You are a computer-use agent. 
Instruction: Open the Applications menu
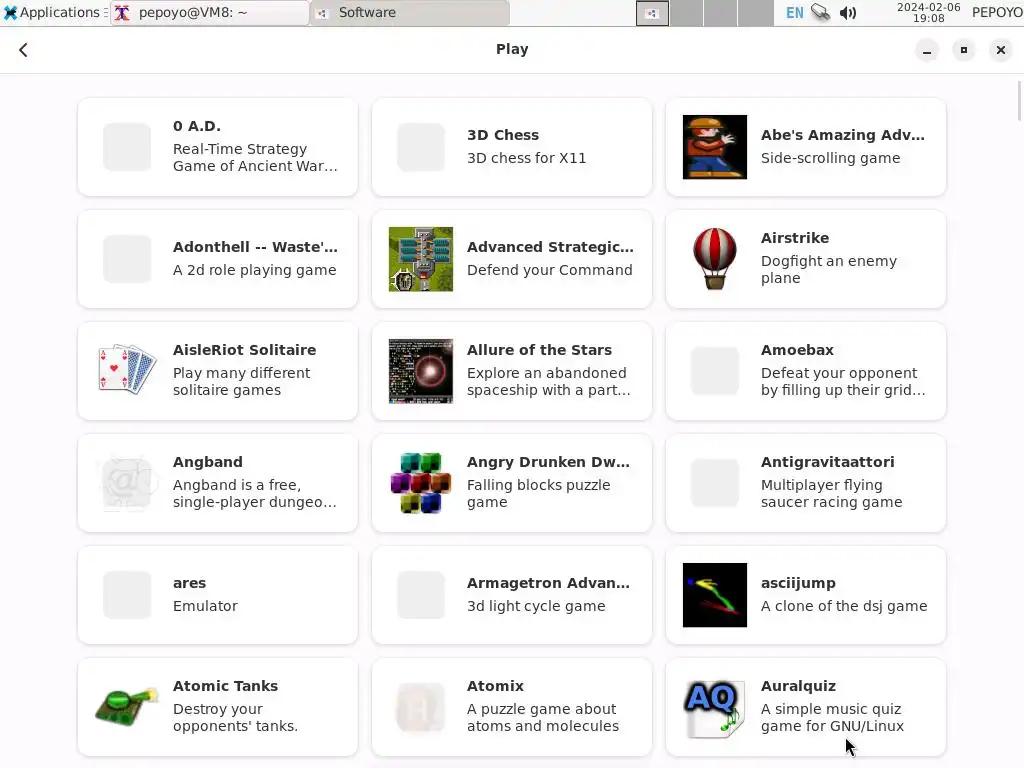pyautogui.click(x=52, y=12)
